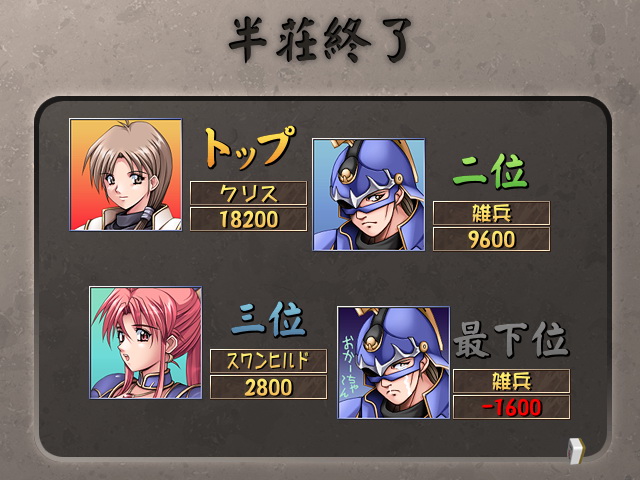Click second-place 雑兵 name plate
The width and height of the screenshot is (640, 480).
491,213
